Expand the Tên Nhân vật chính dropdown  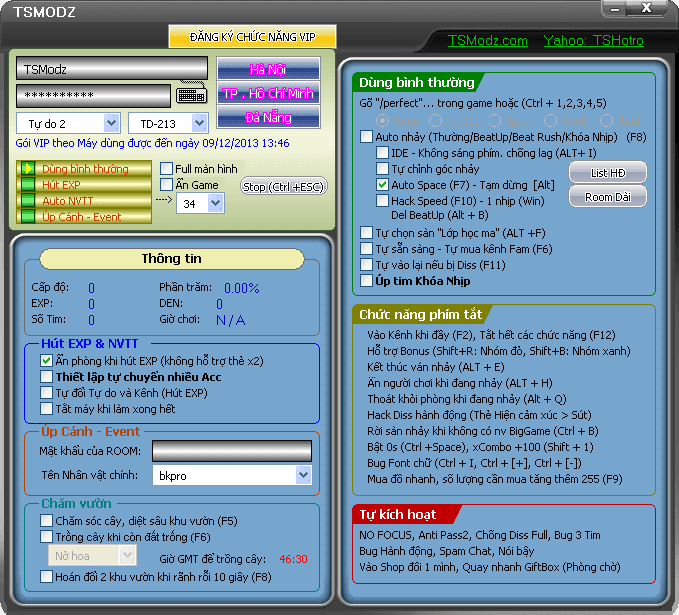303,476
